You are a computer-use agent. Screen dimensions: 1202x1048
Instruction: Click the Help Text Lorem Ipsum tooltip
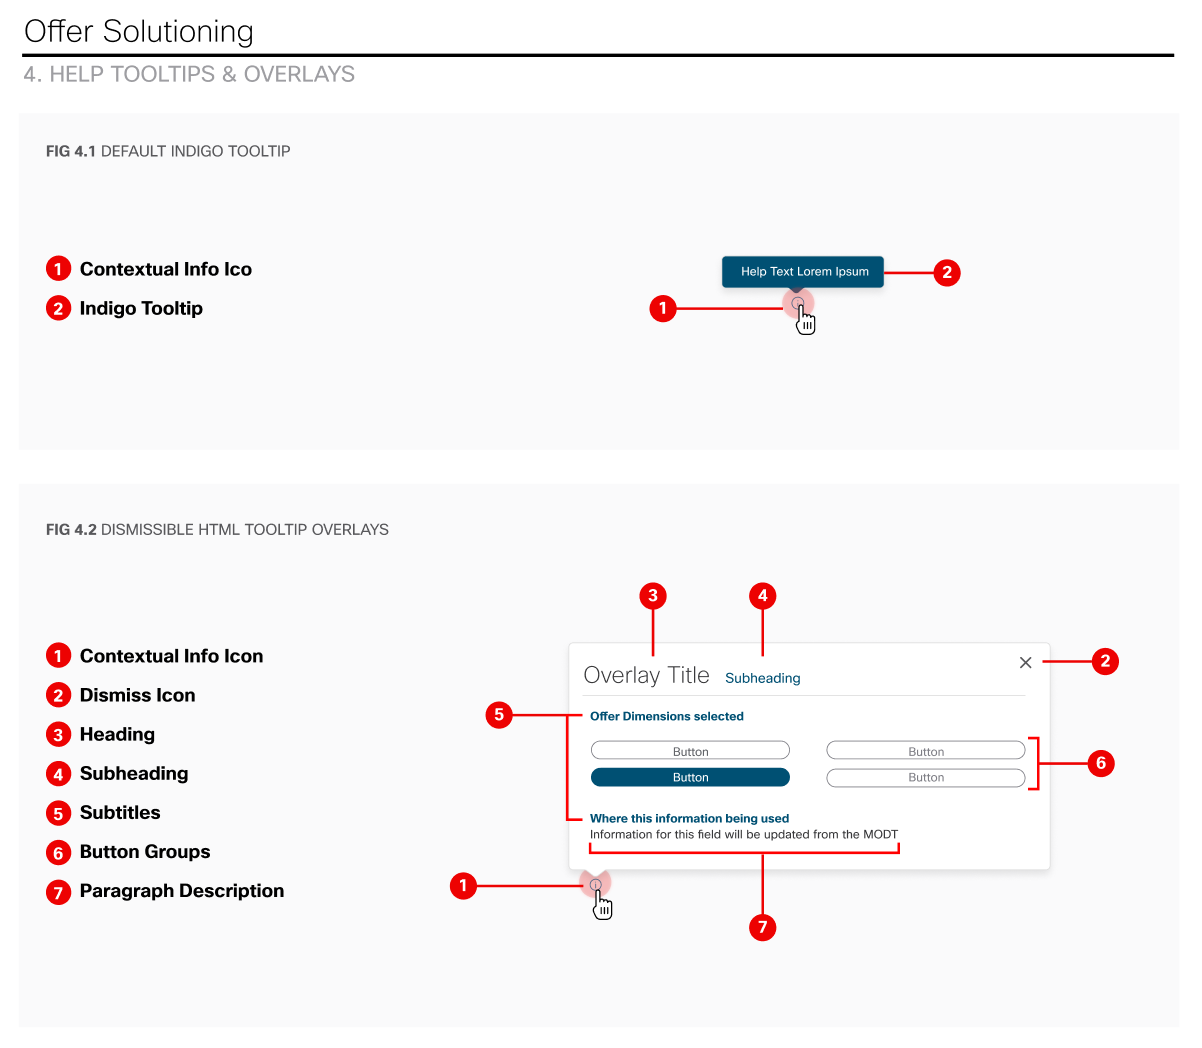coord(803,271)
